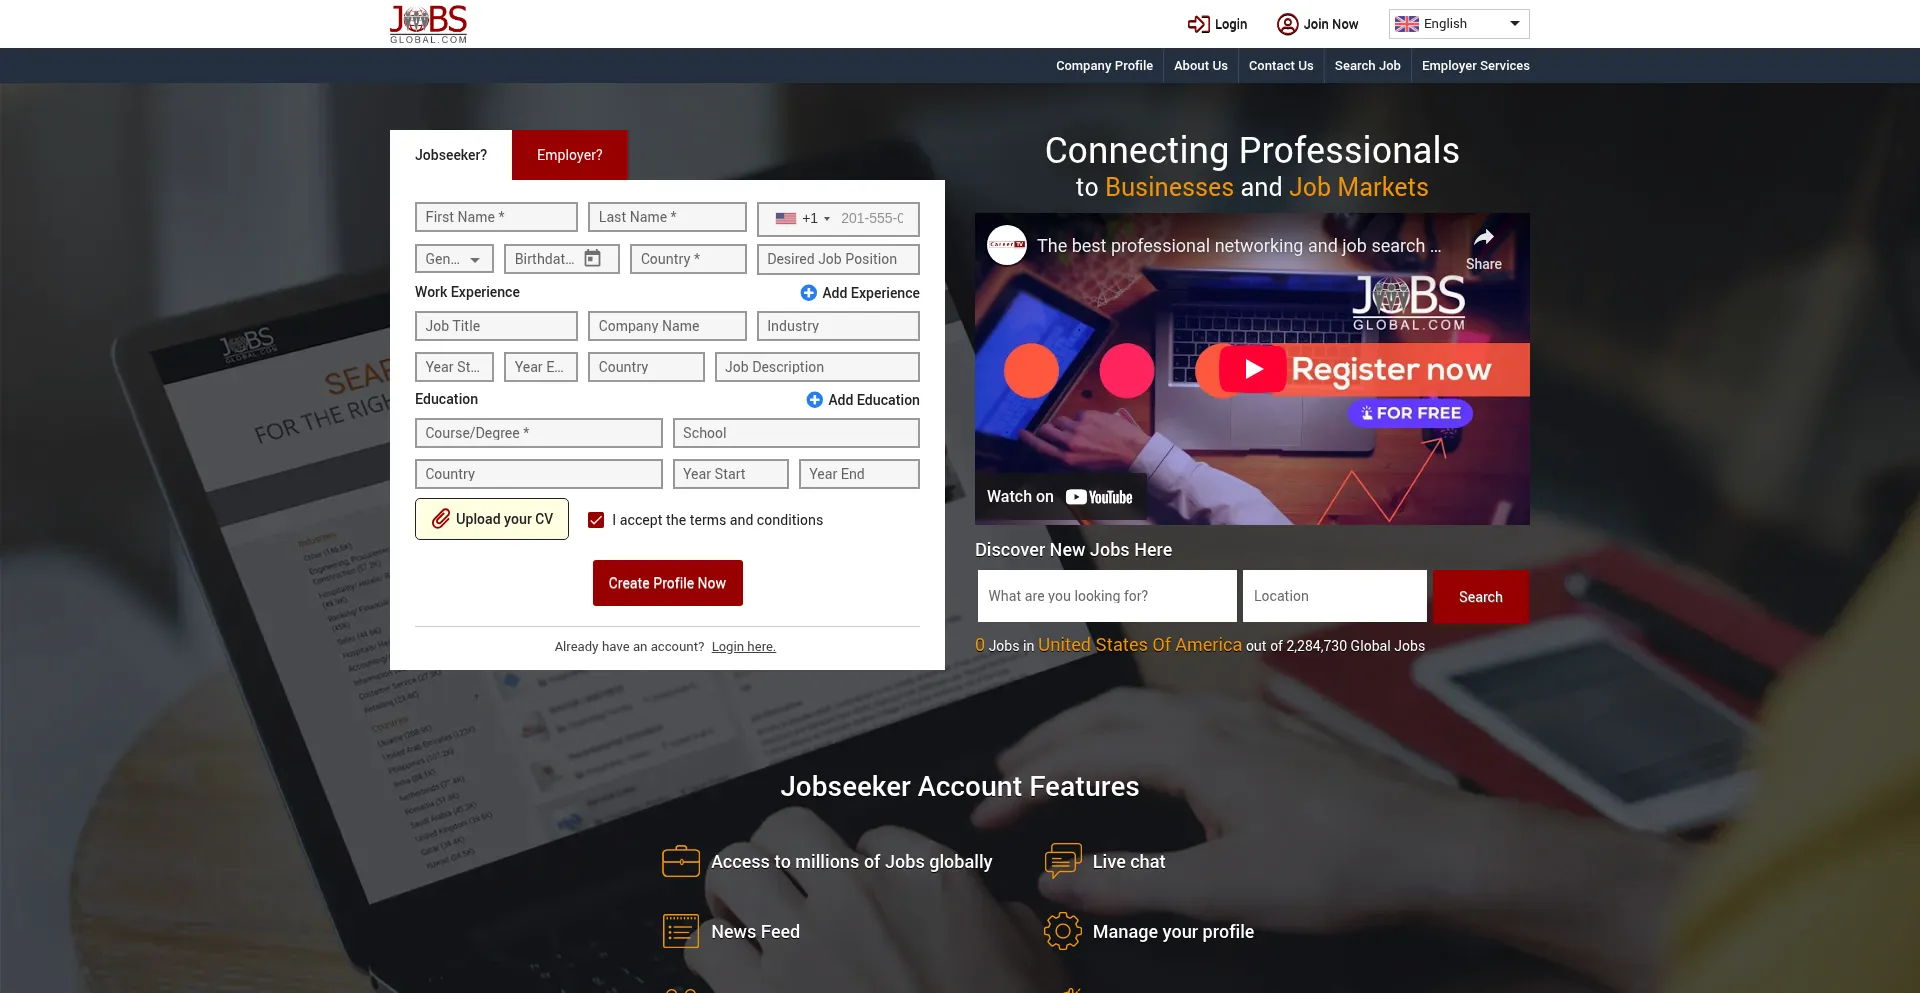Focus the School field
The height and width of the screenshot is (993, 1920).
click(x=796, y=433)
